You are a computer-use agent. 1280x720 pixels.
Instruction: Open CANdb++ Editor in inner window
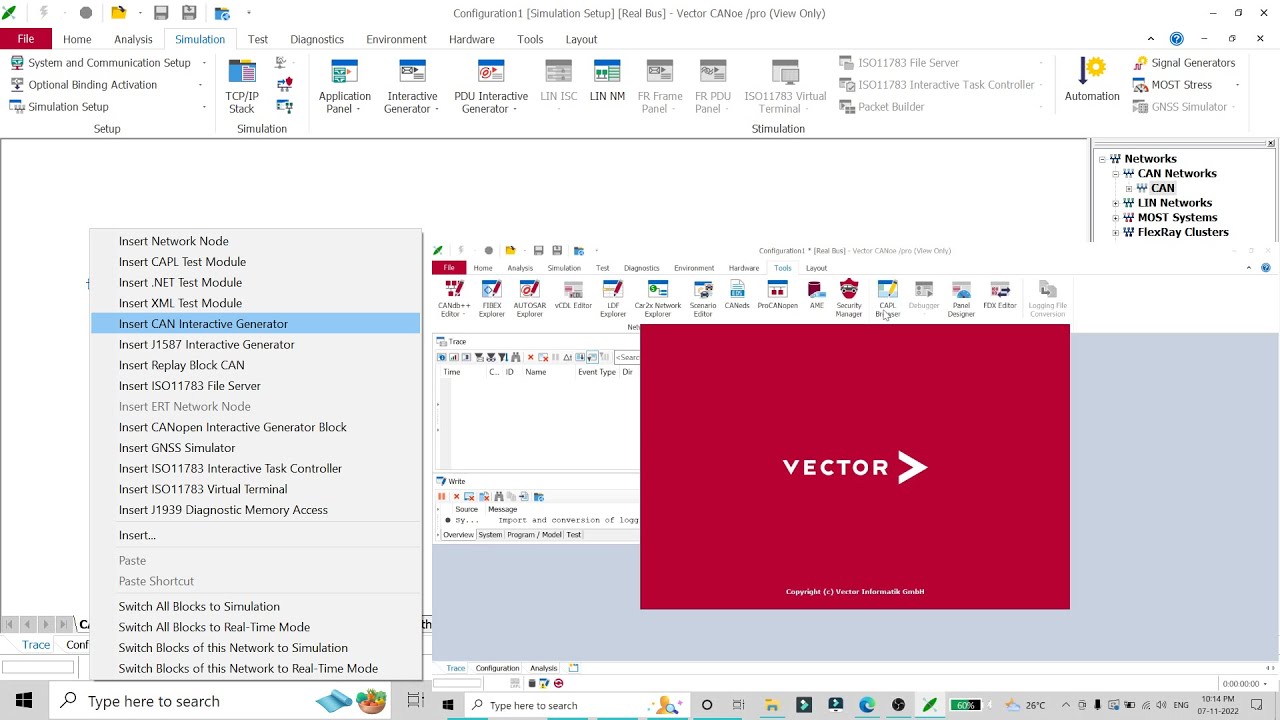[455, 299]
